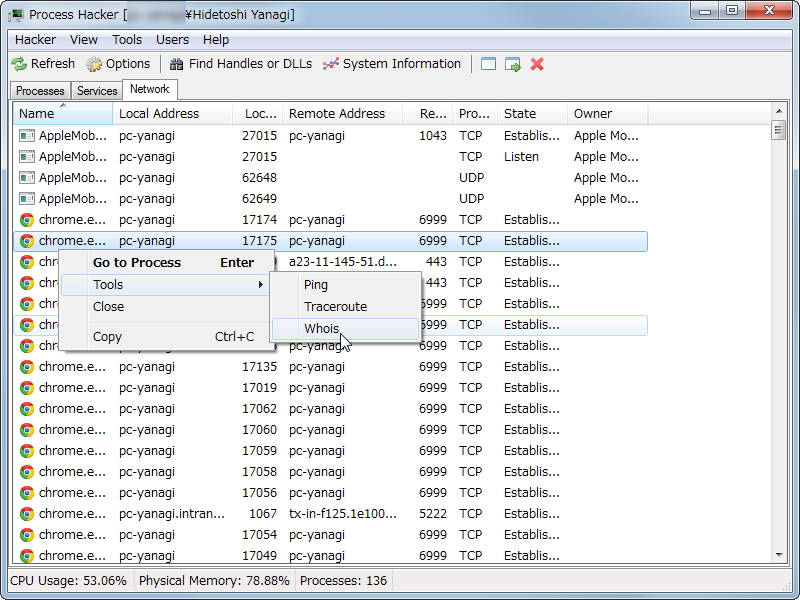Choose Copy in the context menu
The height and width of the screenshot is (600, 800).
166,337
